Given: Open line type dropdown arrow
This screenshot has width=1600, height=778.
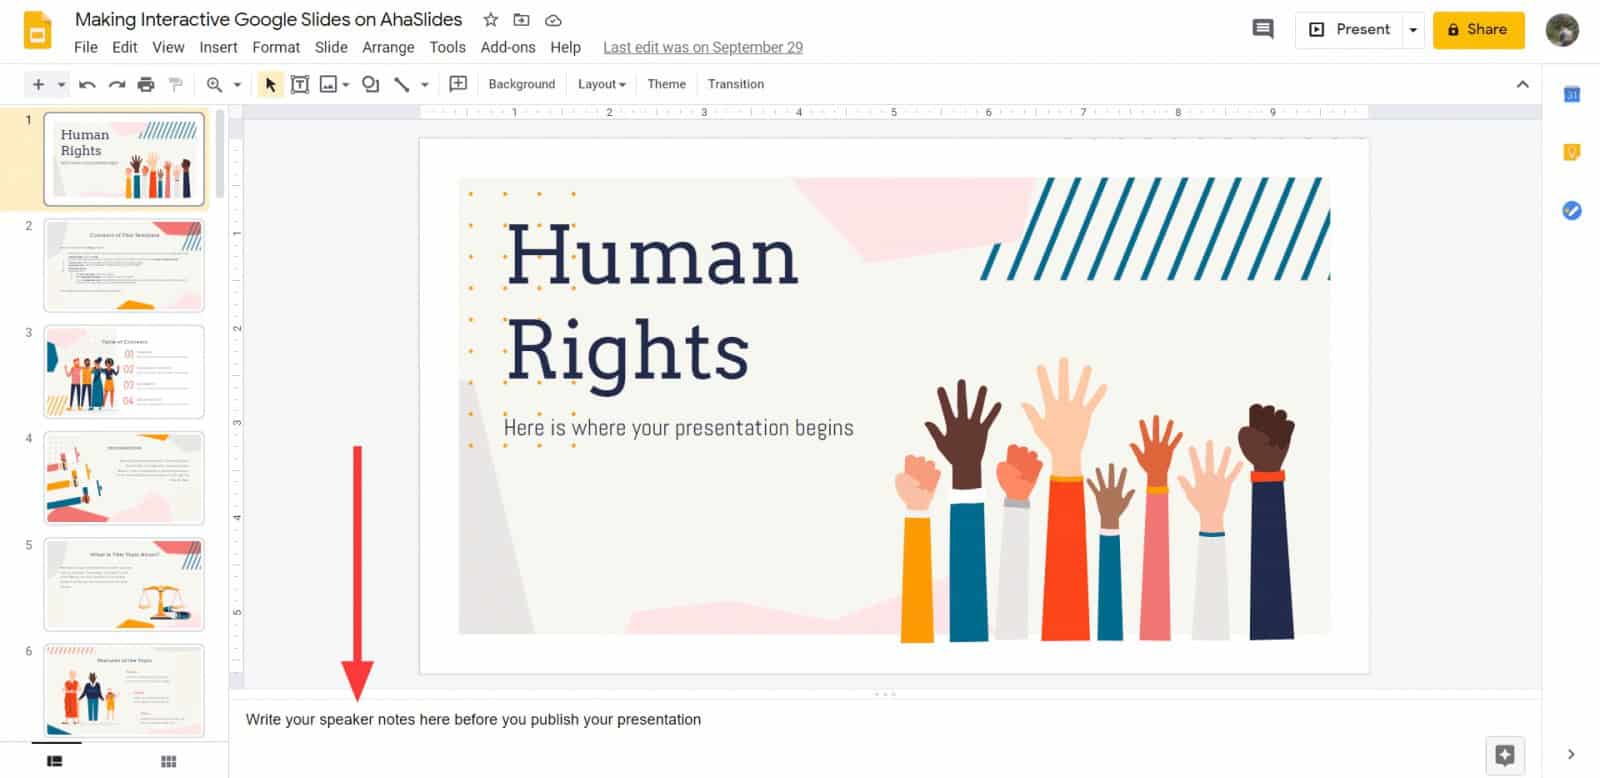Looking at the screenshot, I should 424,84.
